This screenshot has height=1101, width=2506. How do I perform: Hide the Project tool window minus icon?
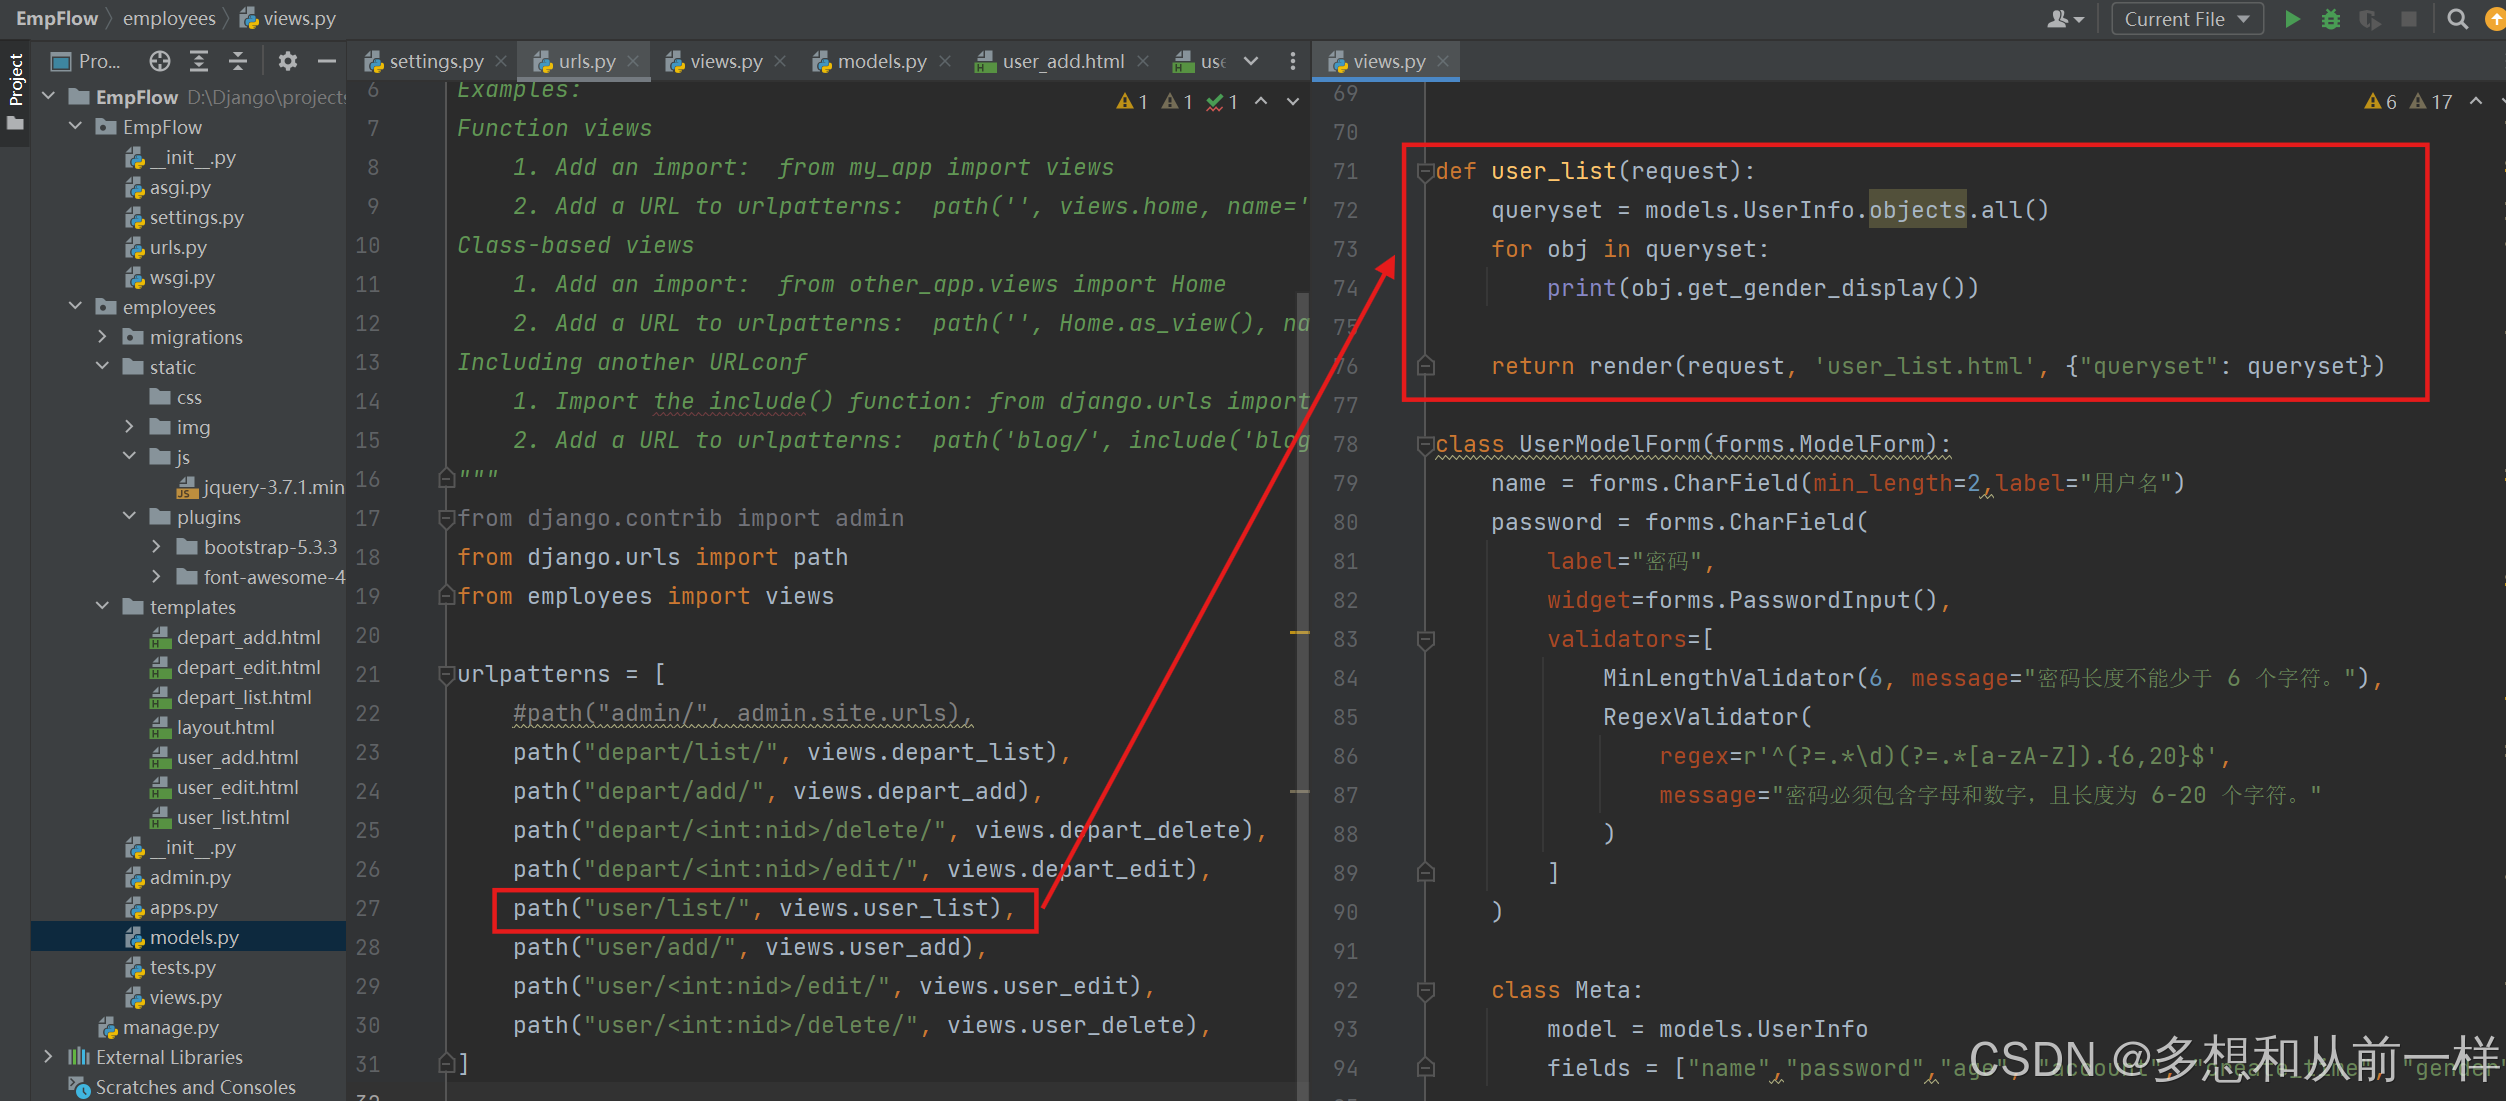326,61
